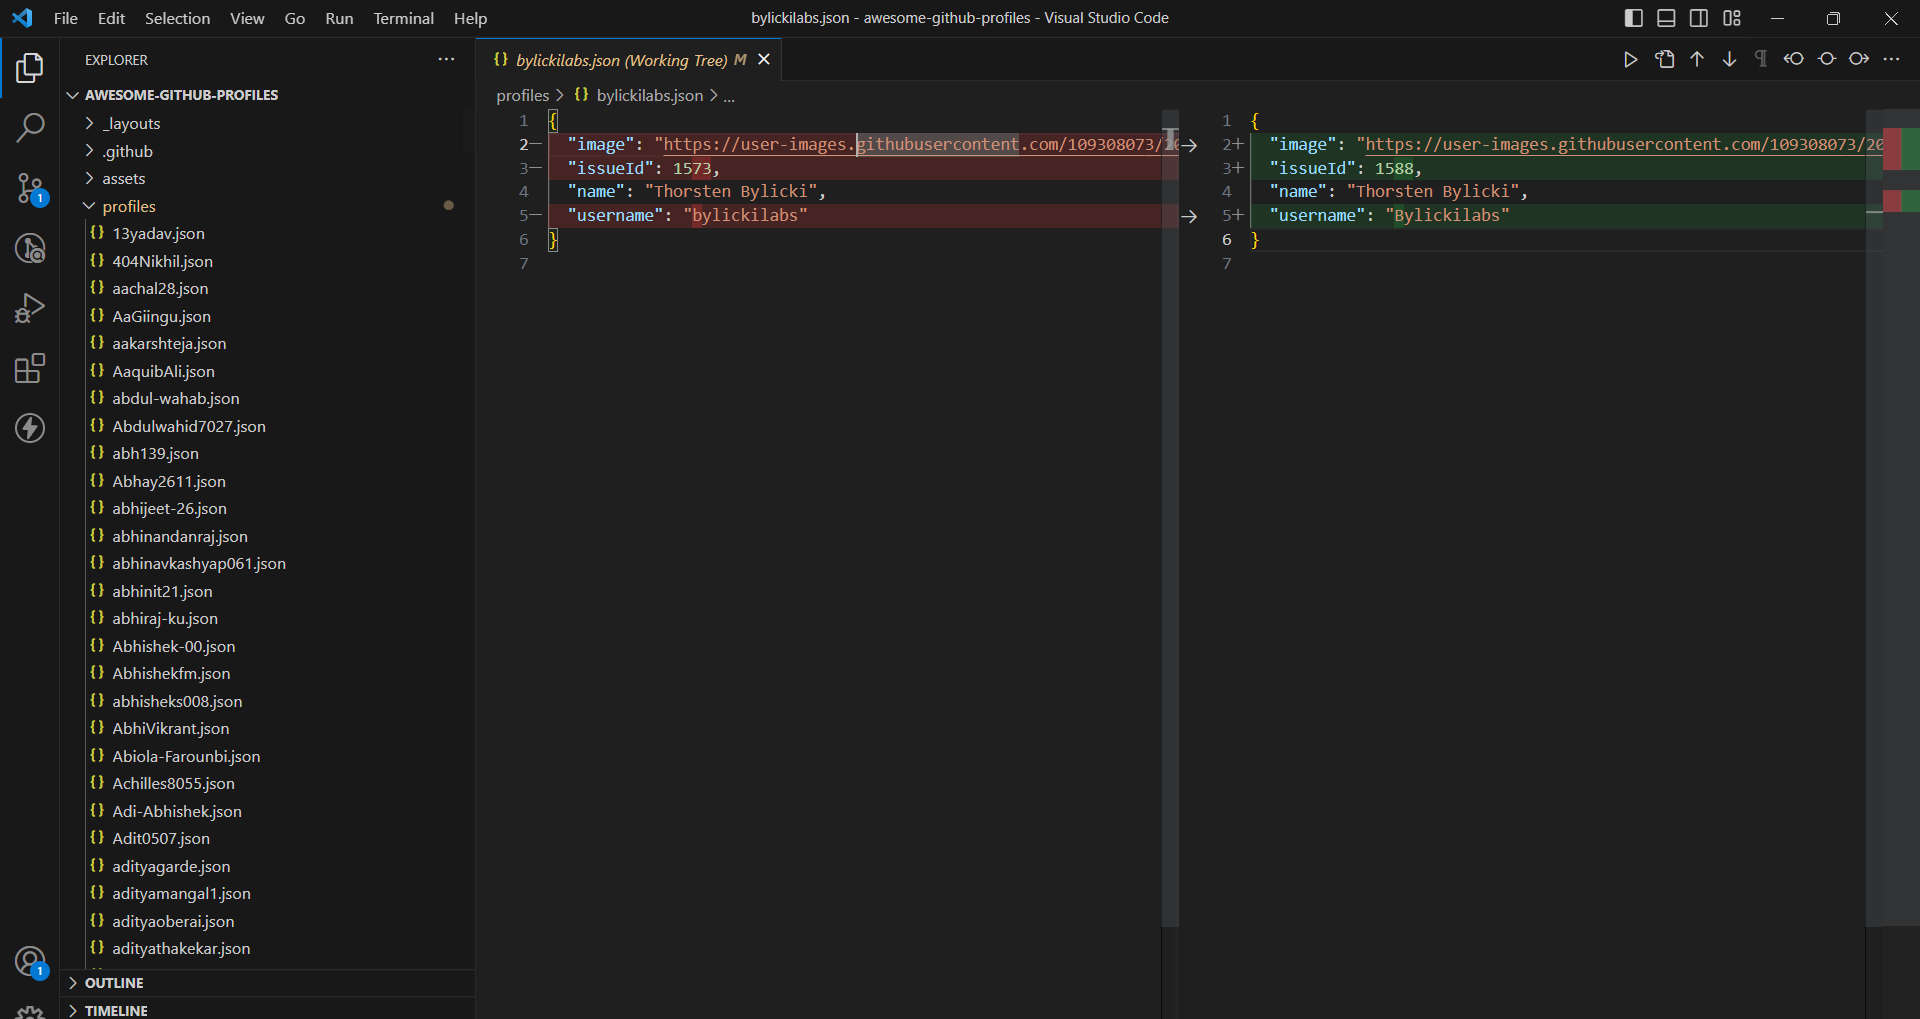
Task: Select the bylickilabs.json editor tab
Action: pos(620,60)
